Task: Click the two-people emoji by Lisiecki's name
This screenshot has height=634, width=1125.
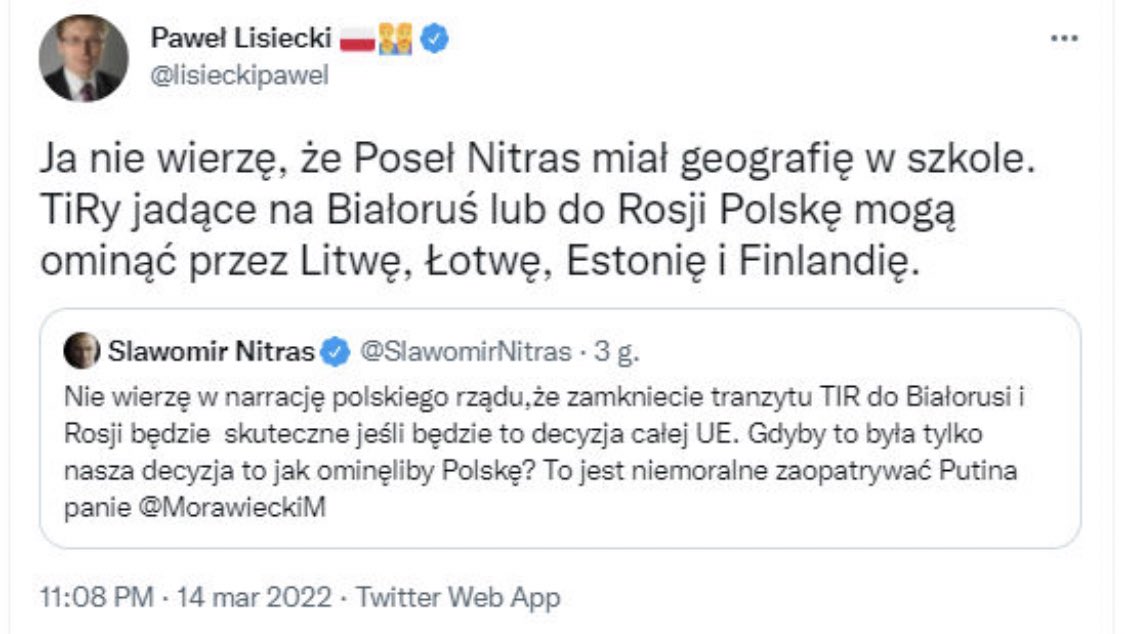Action: click(395, 38)
